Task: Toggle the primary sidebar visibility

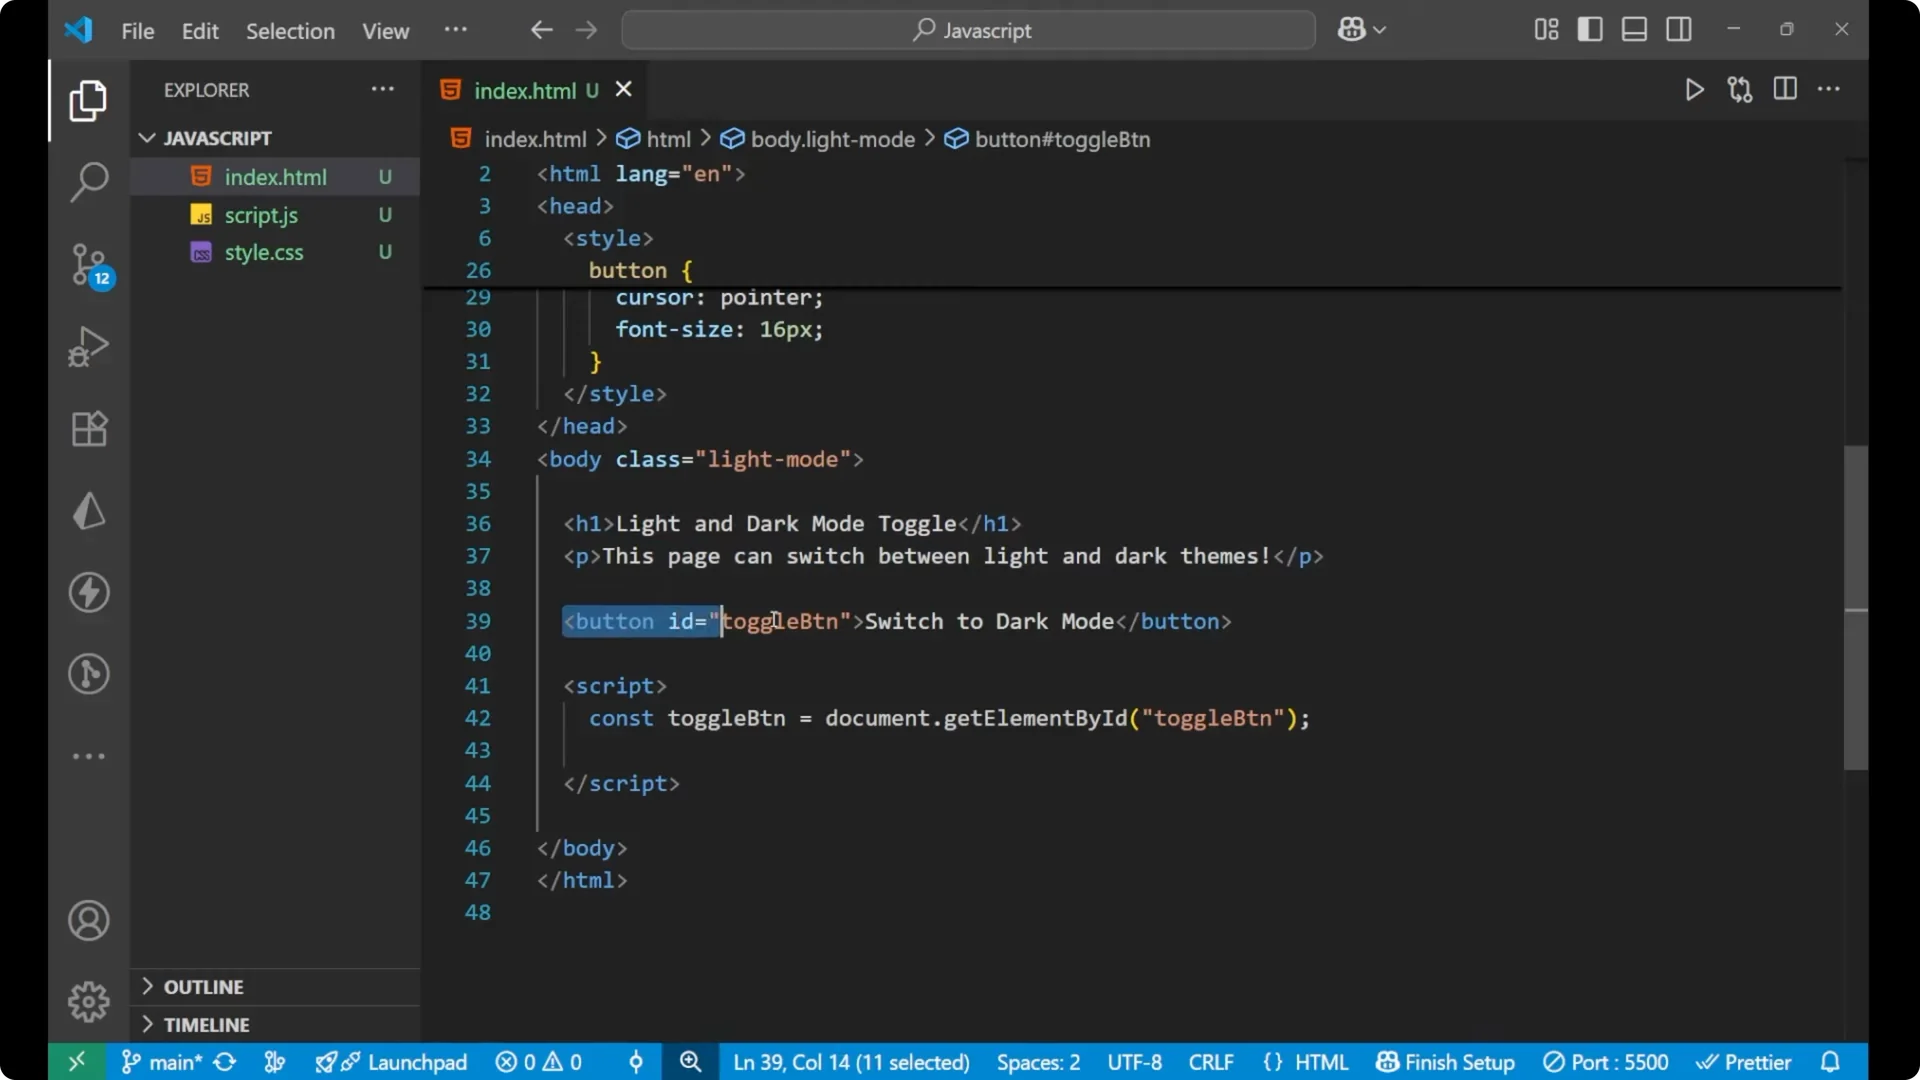Action: [x=1590, y=29]
